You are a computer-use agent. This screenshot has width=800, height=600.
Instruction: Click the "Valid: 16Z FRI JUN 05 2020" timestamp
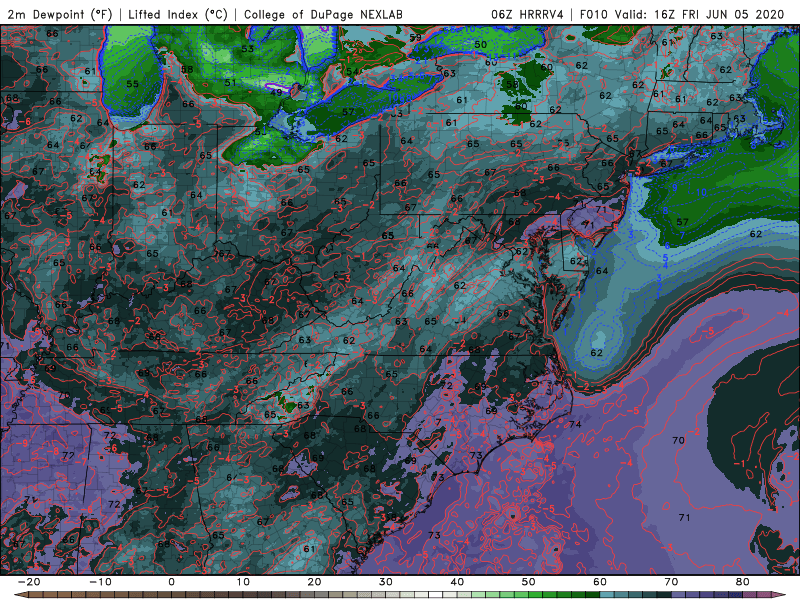[x=699, y=14]
